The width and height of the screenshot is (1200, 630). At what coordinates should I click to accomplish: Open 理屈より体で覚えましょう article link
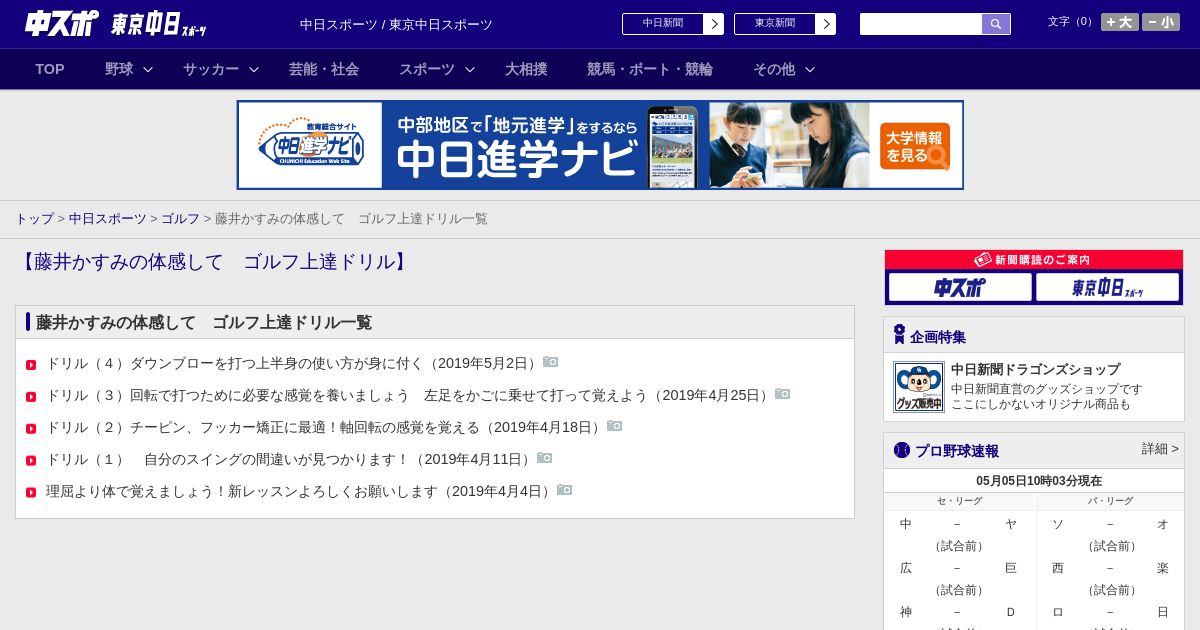[301, 491]
